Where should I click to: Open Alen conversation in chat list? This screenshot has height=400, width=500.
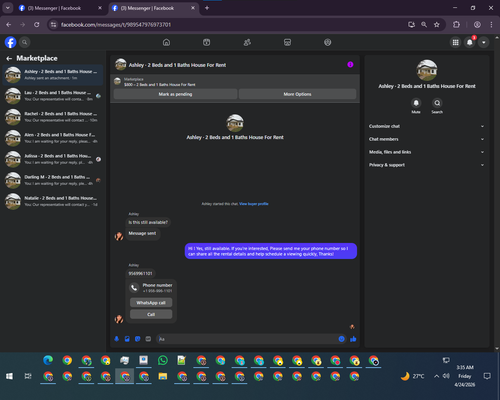(53, 138)
